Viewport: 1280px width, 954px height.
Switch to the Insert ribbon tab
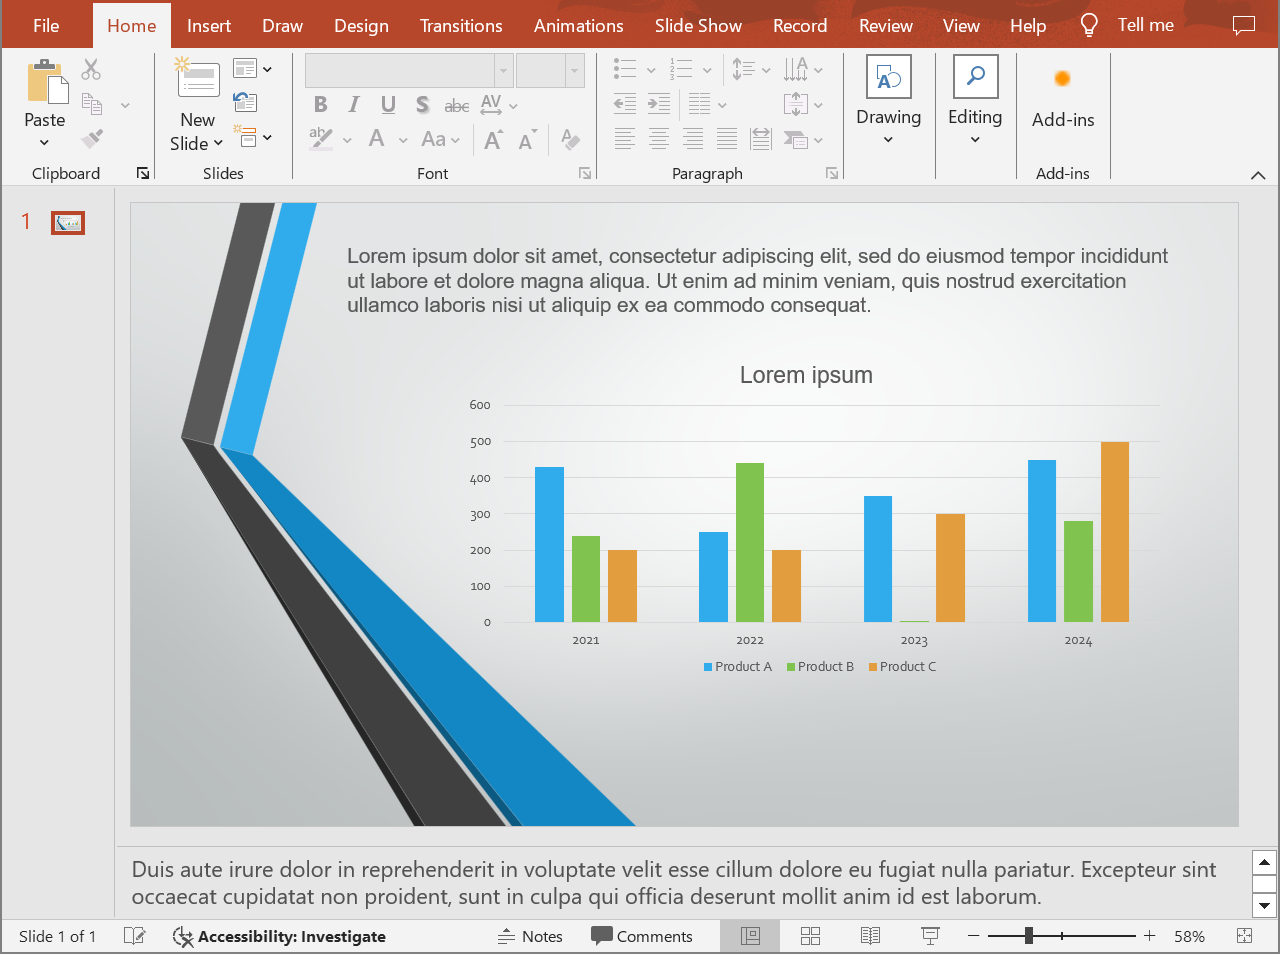pyautogui.click(x=208, y=25)
